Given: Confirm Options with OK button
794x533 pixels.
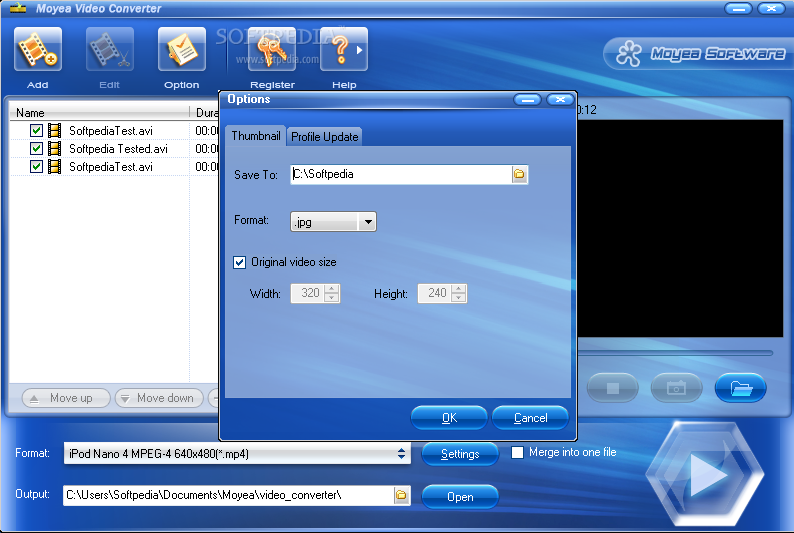Looking at the screenshot, I should 449,418.
